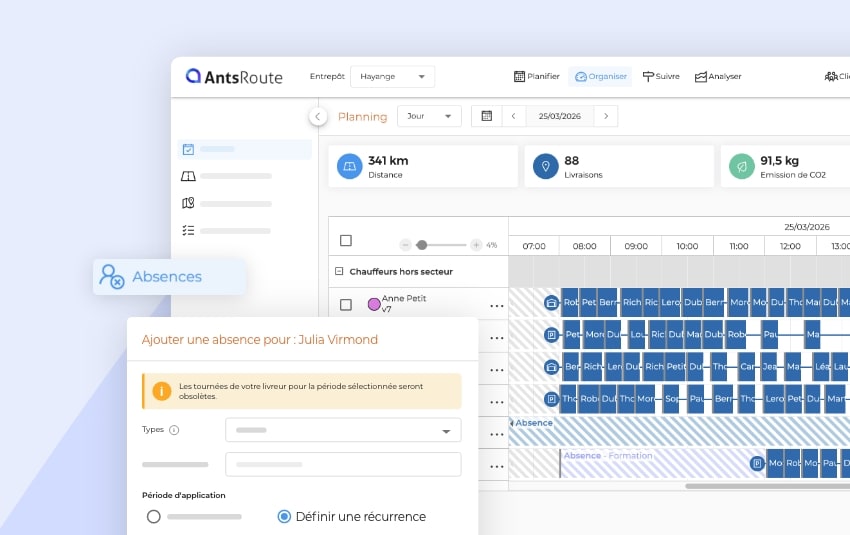Expand the Types dropdown in absence form
This screenshot has width=850, height=535.
tap(445, 431)
